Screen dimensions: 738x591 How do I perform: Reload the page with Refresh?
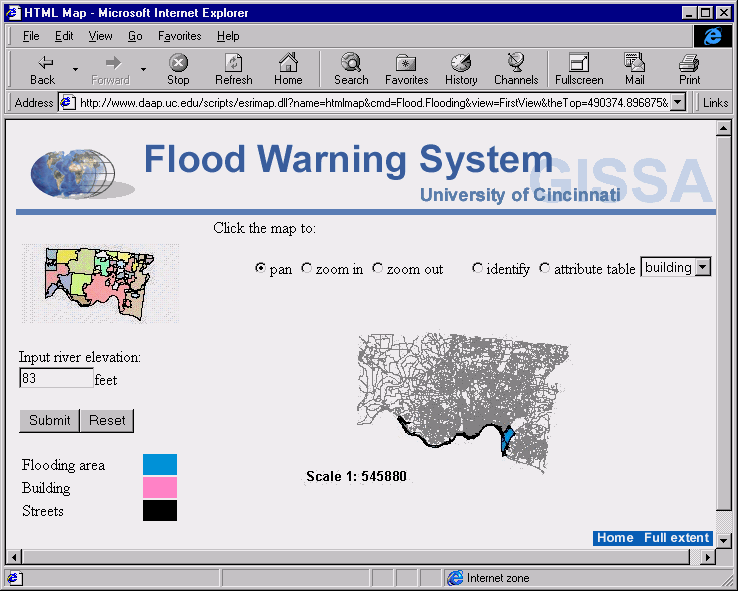233,69
